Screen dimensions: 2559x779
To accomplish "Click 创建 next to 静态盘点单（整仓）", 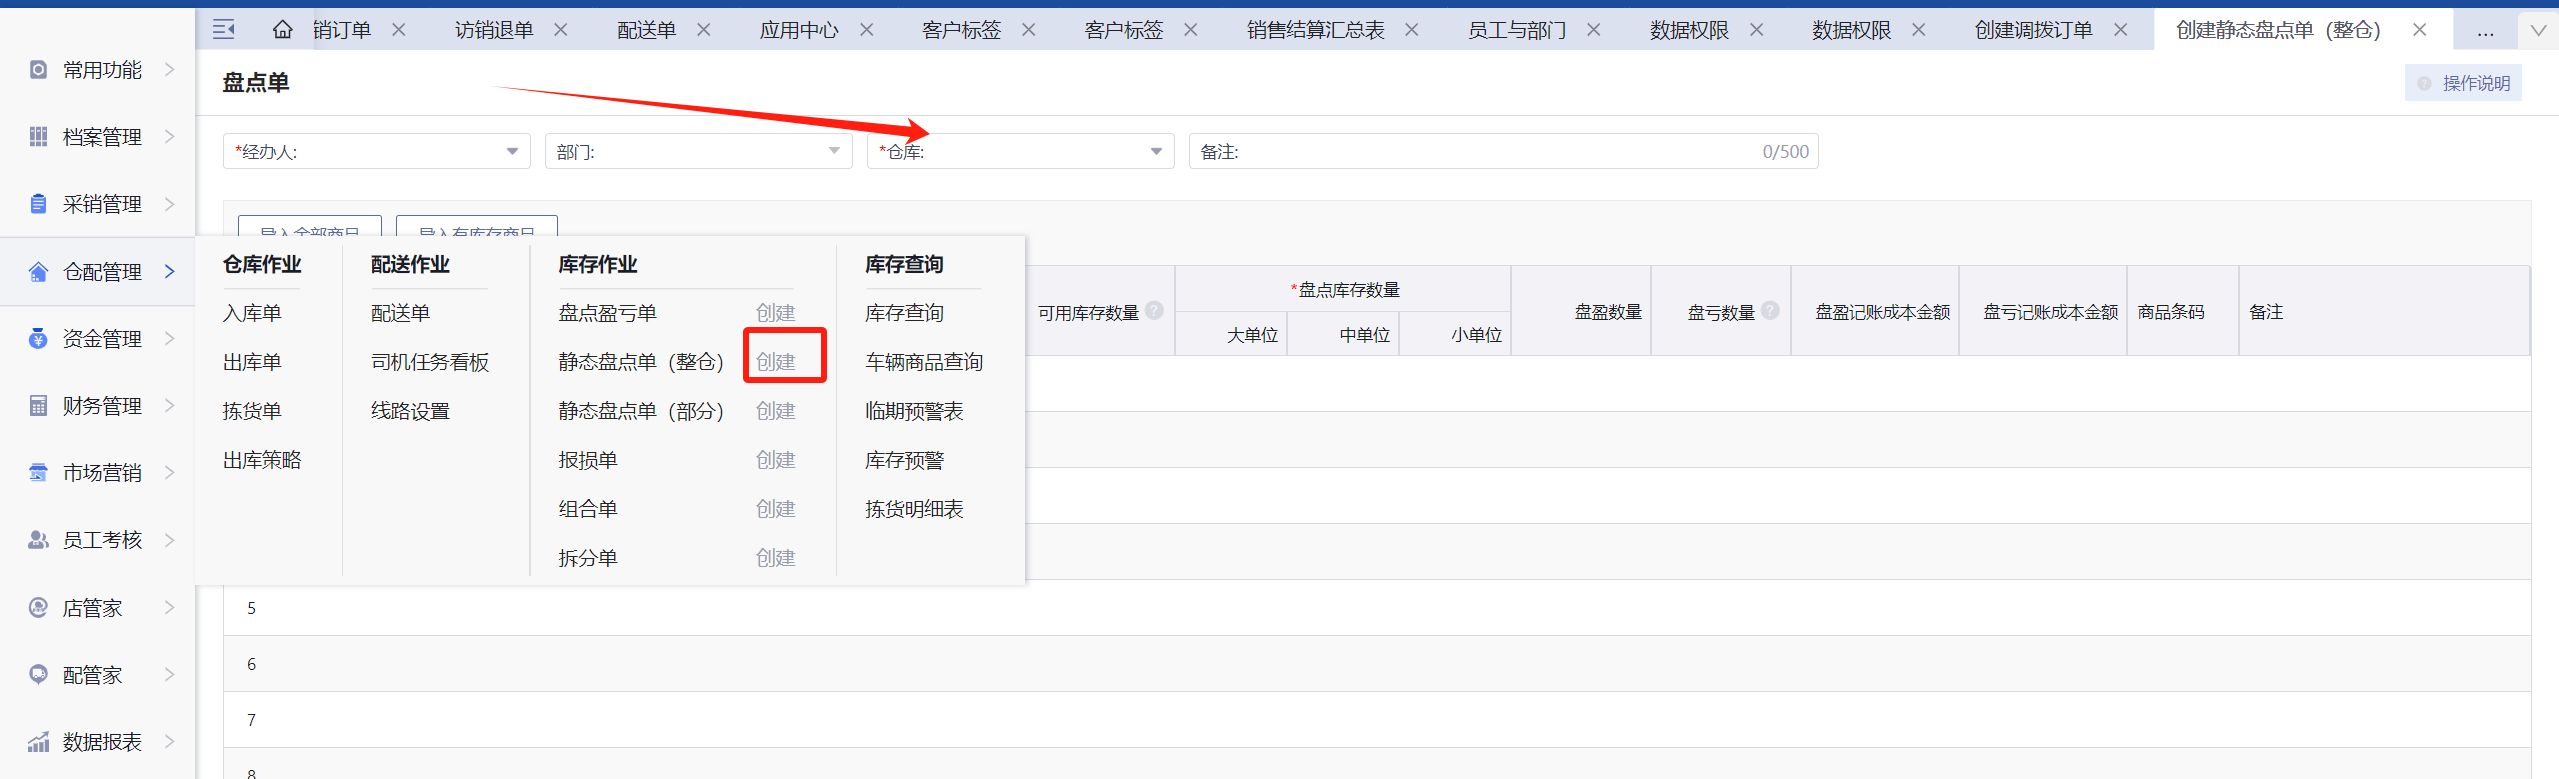I will pos(775,362).
